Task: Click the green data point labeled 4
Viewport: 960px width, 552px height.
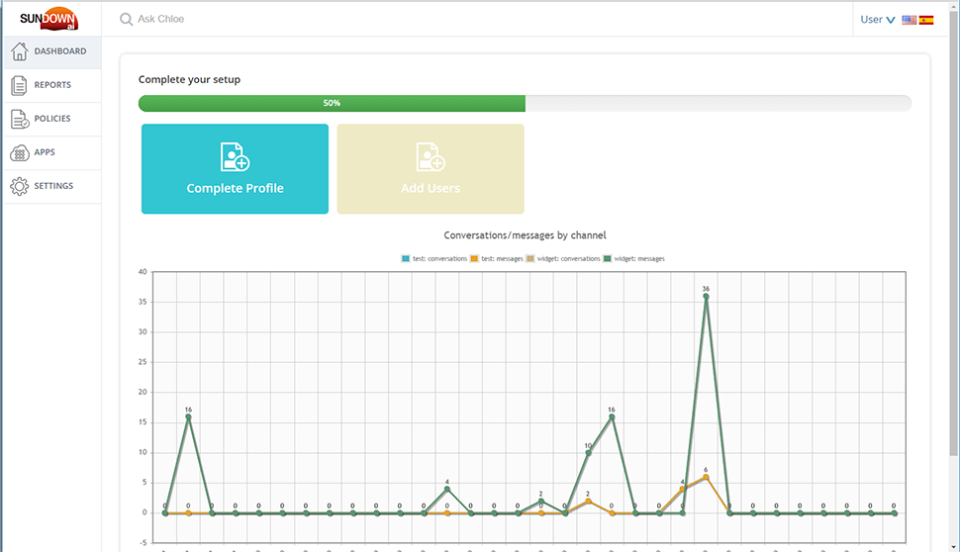Action: coord(447,489)
